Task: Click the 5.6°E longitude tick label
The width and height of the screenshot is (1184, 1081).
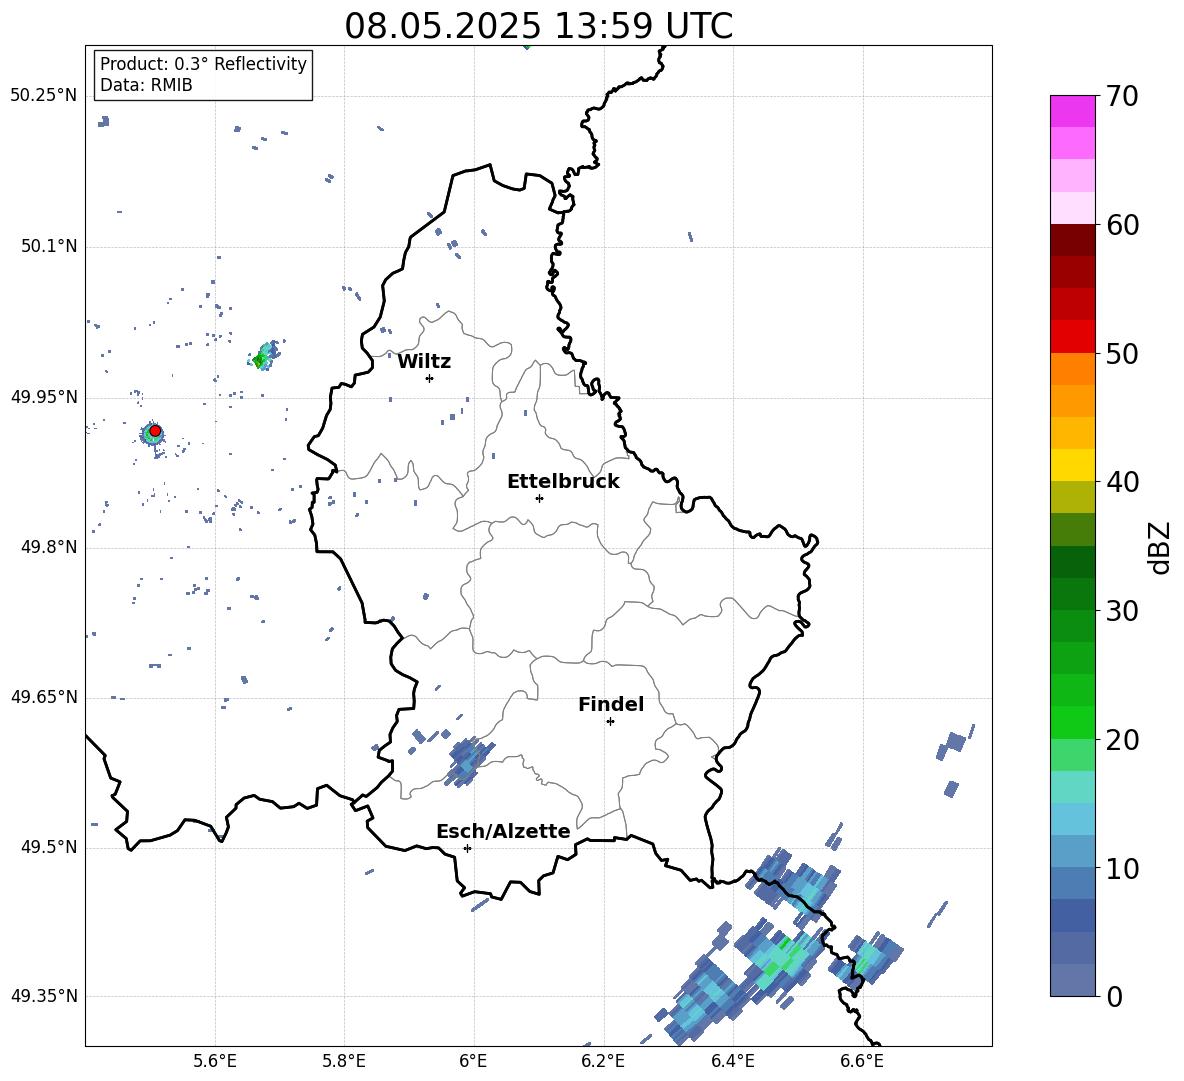Action: tap(215, 1061)
